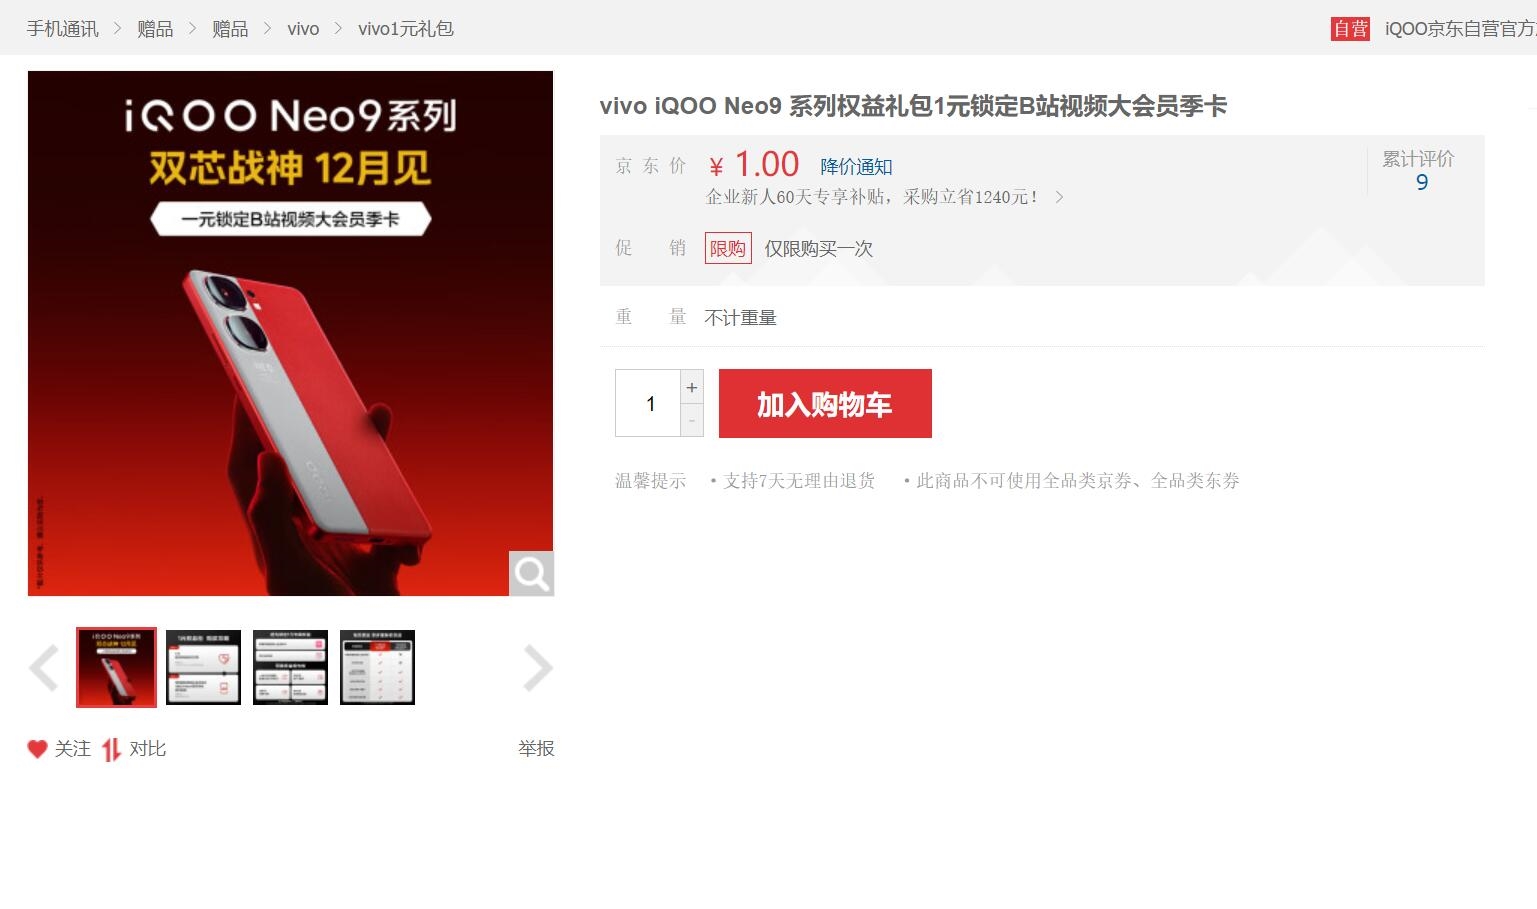Show previous thumbnails with left arrow
This screenshot has height=909, width=1537.
(44, 669)
